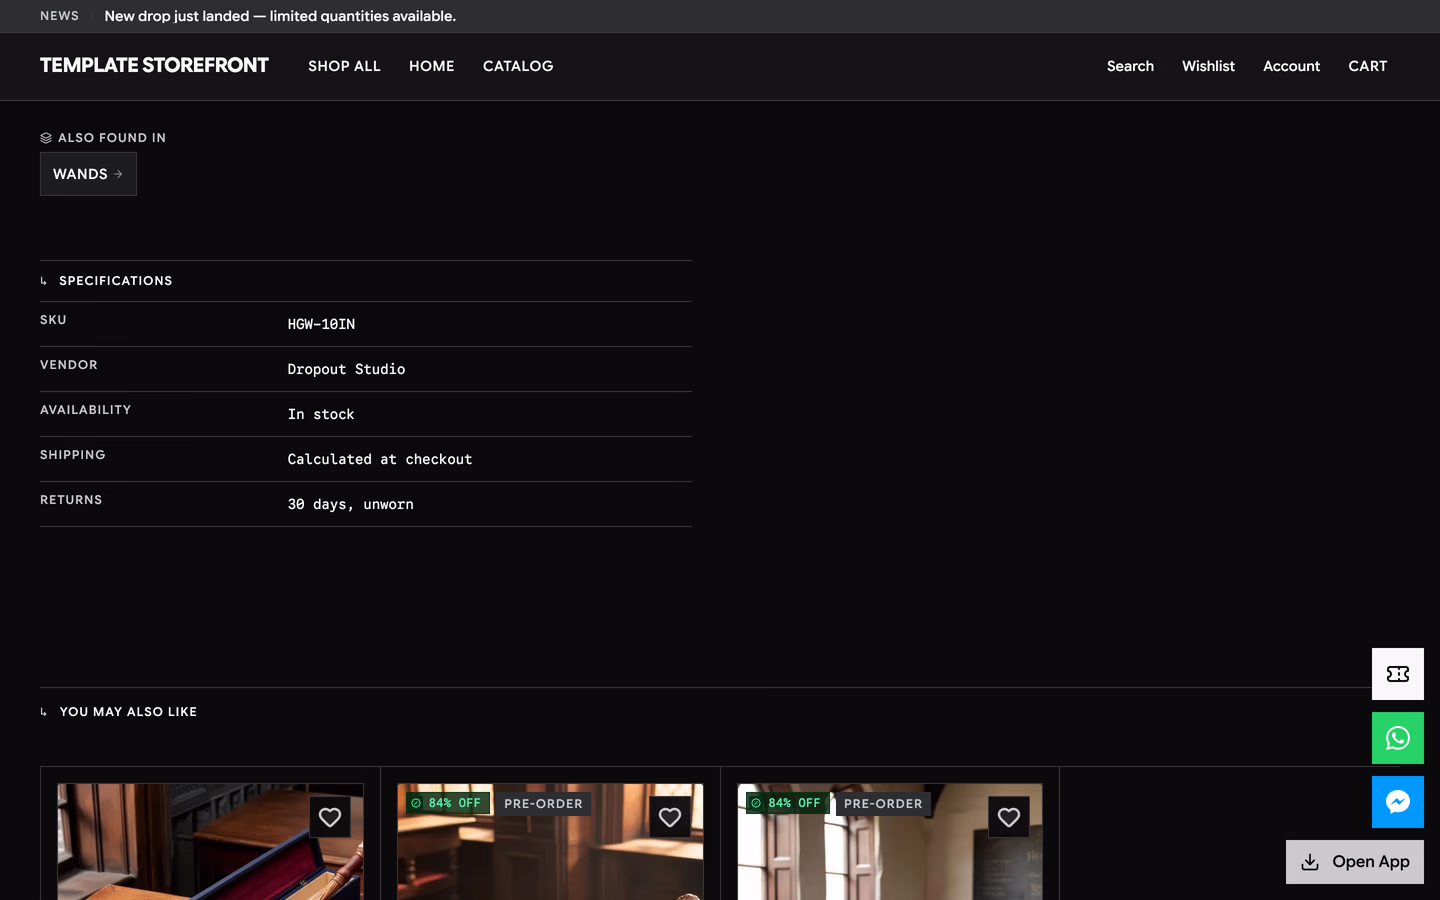Navigate to the HOME menu item
Screen dimensions: 1440x900
(432, 66)
